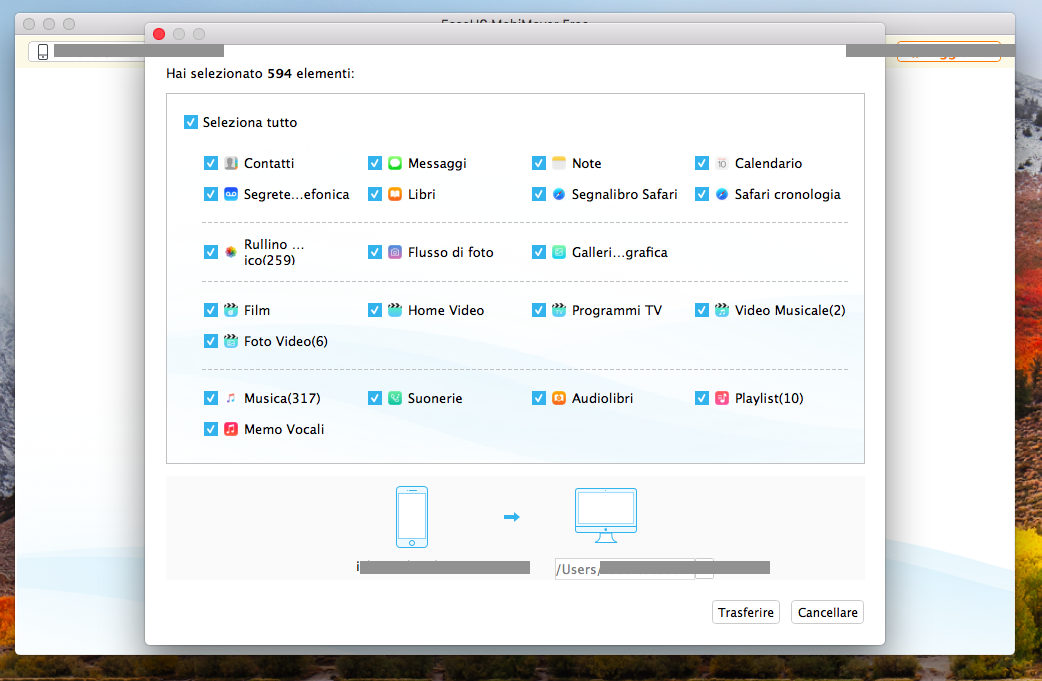
Task: Click the computer destination monitor icon
Action: coord(605,515)
